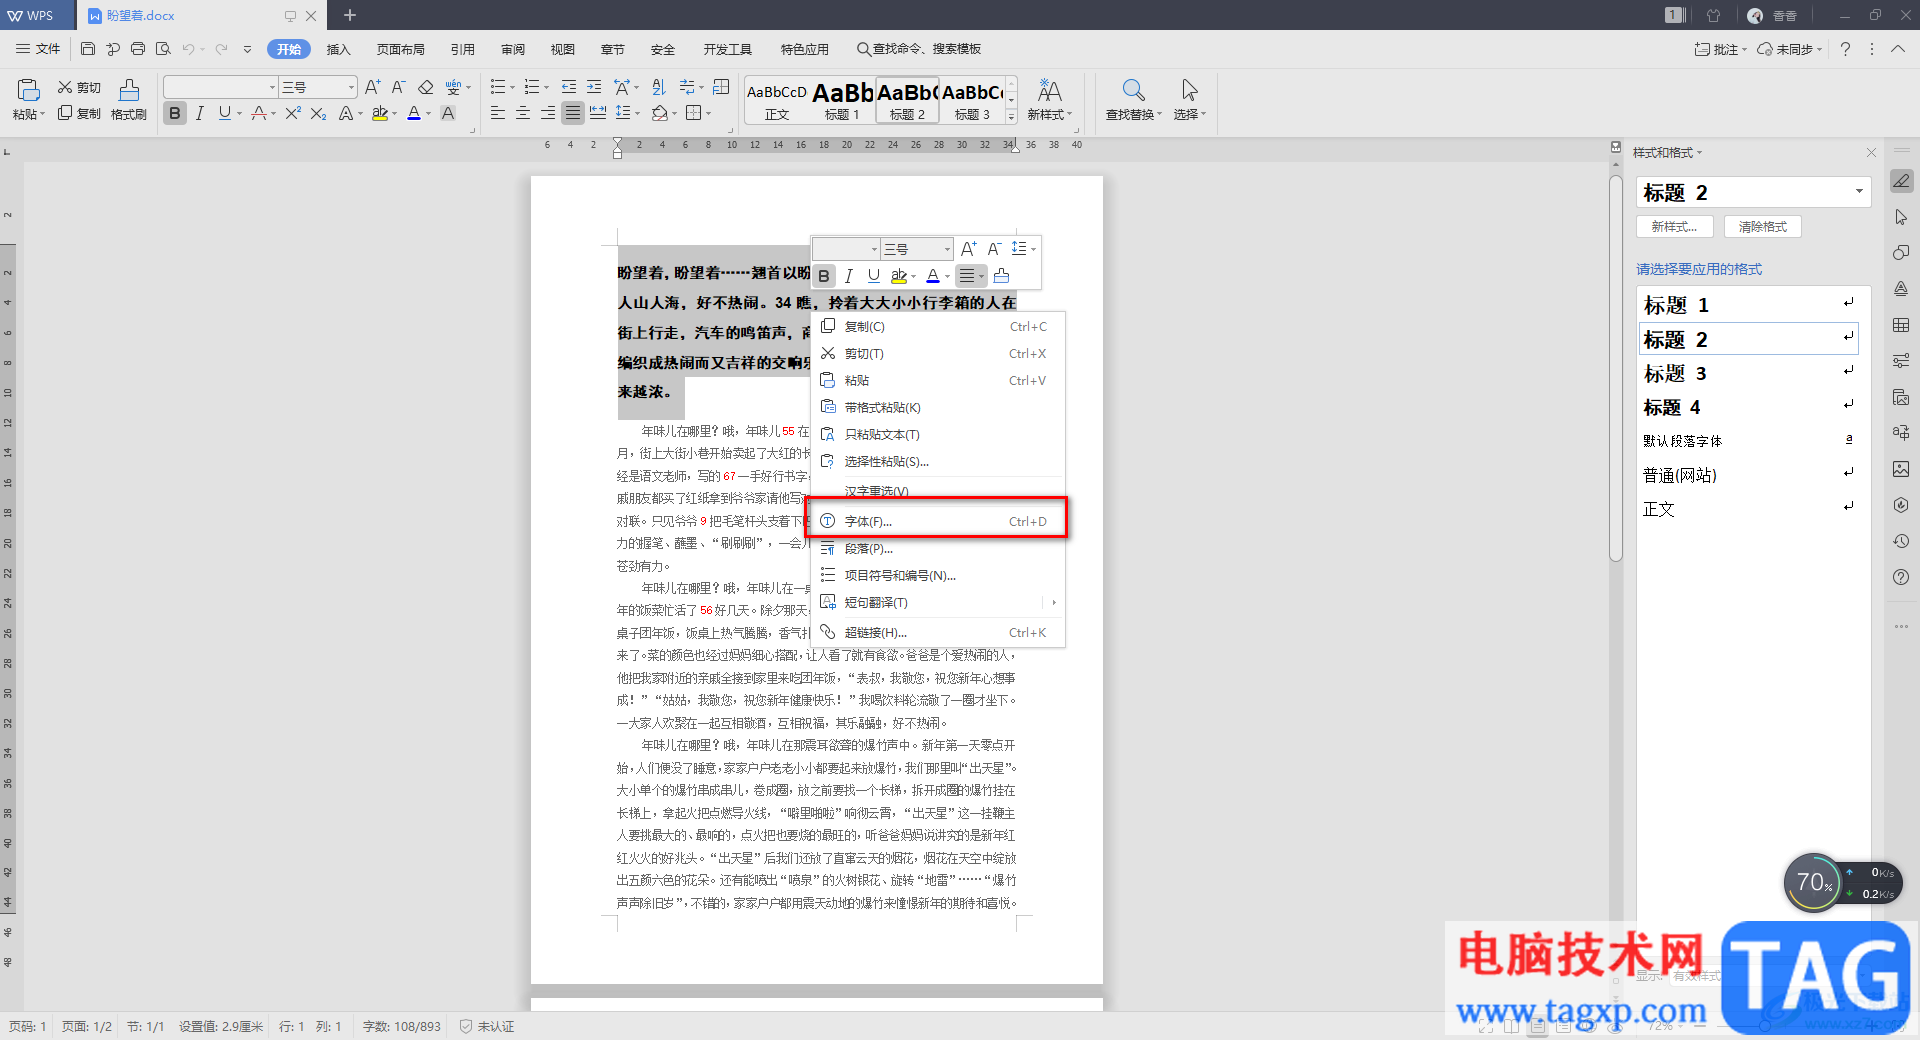This screenshot has width=1920, height=1040.
Task: Click the decrease indent icon
Action: (x=569, y=87)
